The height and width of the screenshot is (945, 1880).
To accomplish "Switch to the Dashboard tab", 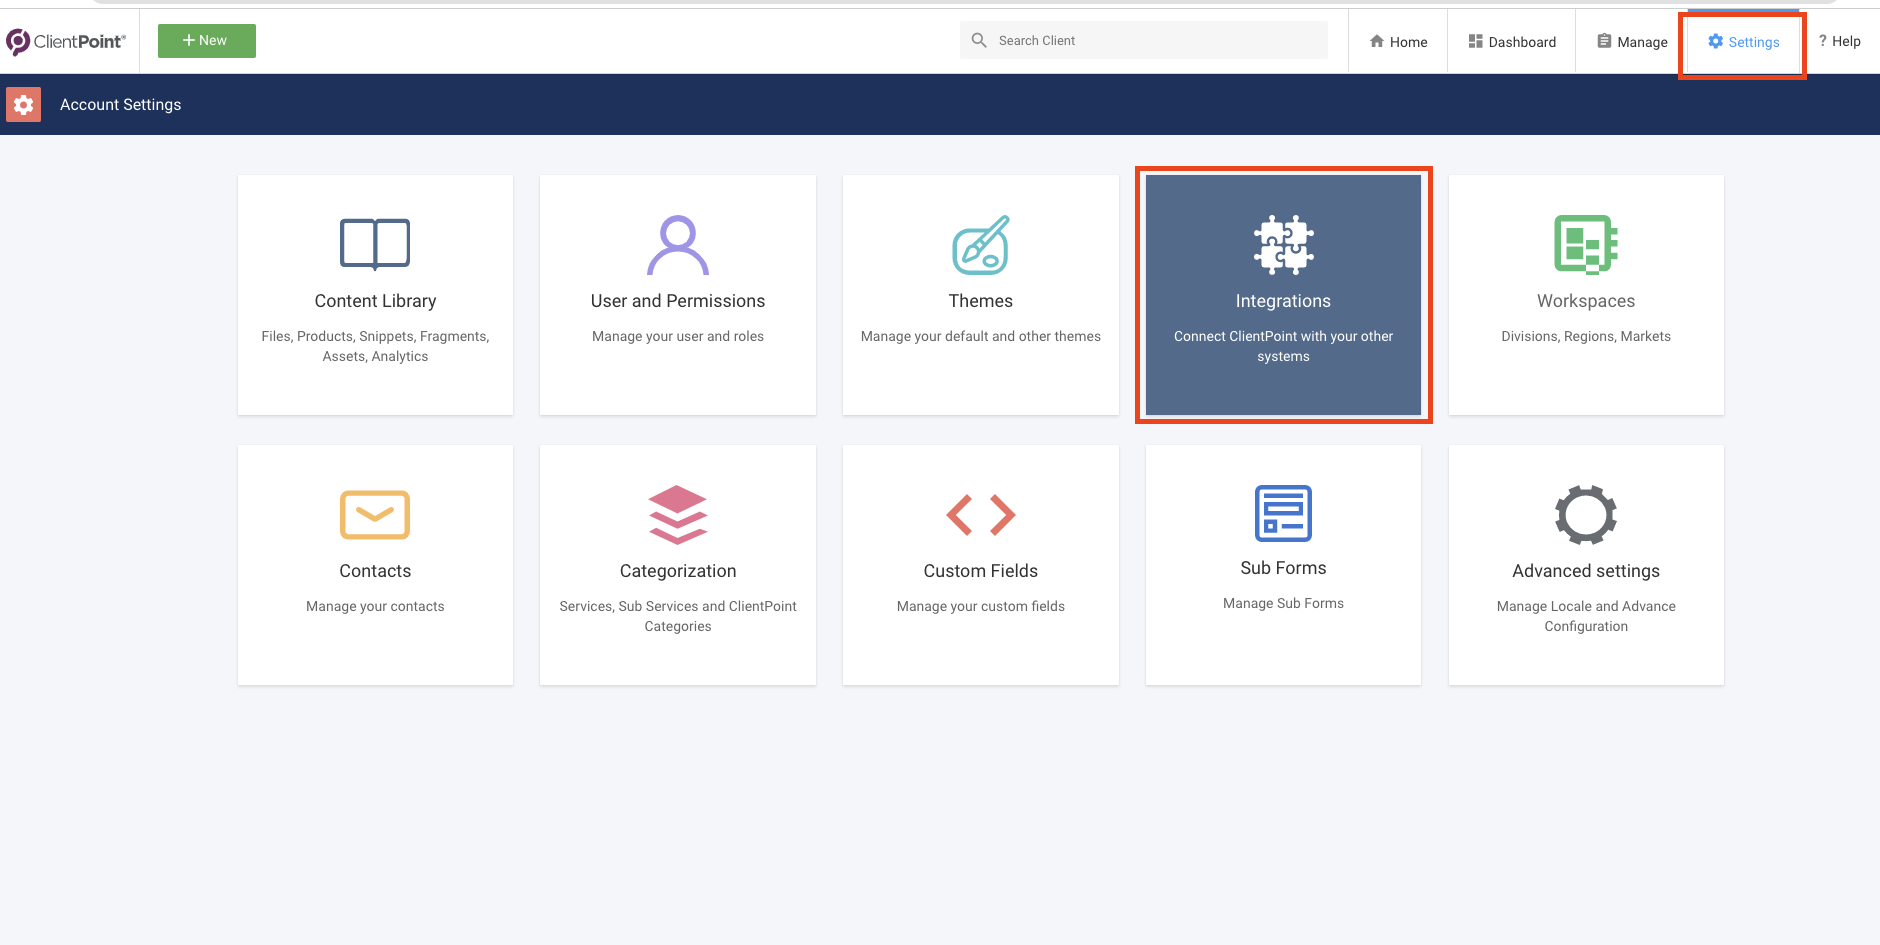I will (1512, 41).
